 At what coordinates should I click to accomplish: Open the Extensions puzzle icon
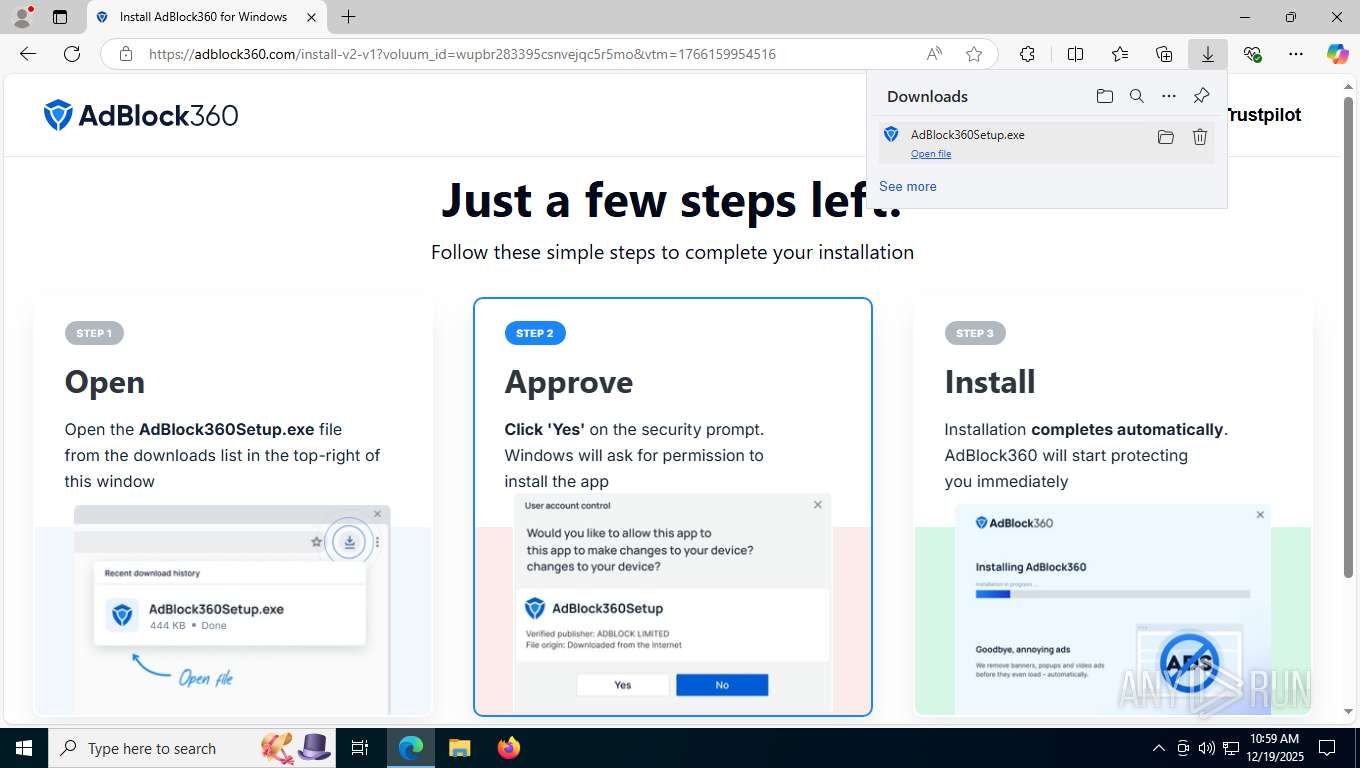click(x=1027, y=54)
